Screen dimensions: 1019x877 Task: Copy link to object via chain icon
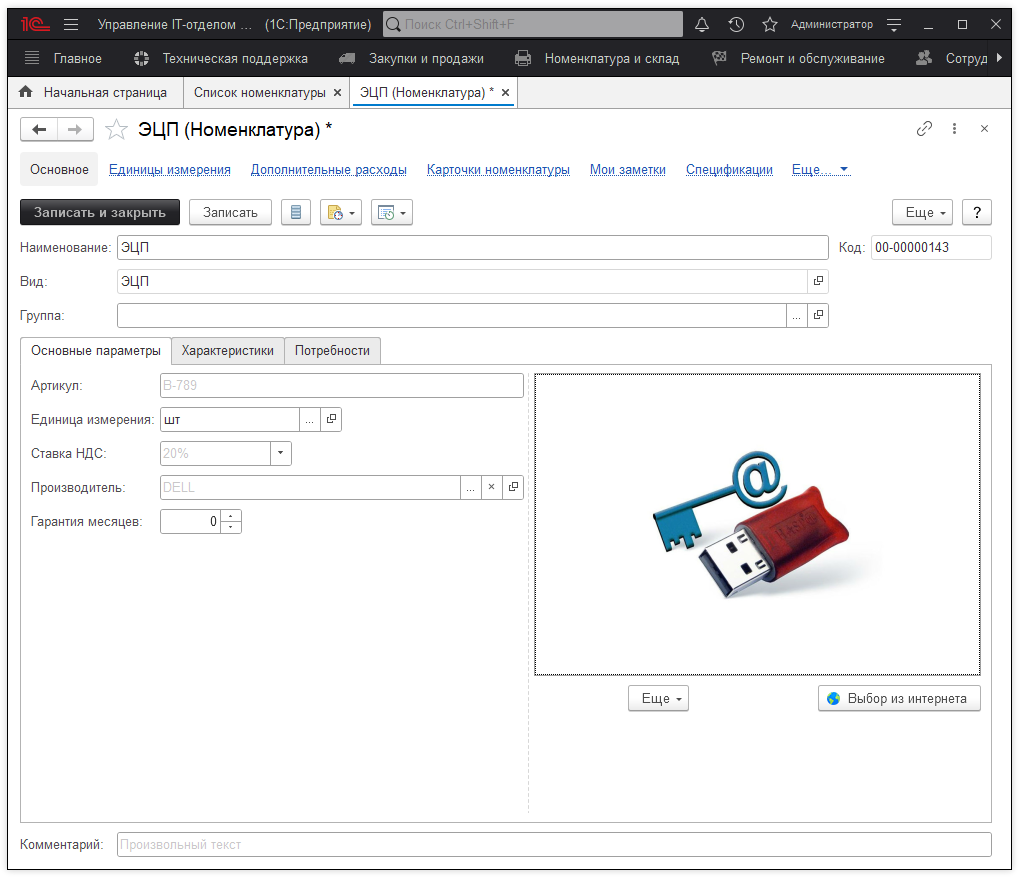(x=924, y=129)
